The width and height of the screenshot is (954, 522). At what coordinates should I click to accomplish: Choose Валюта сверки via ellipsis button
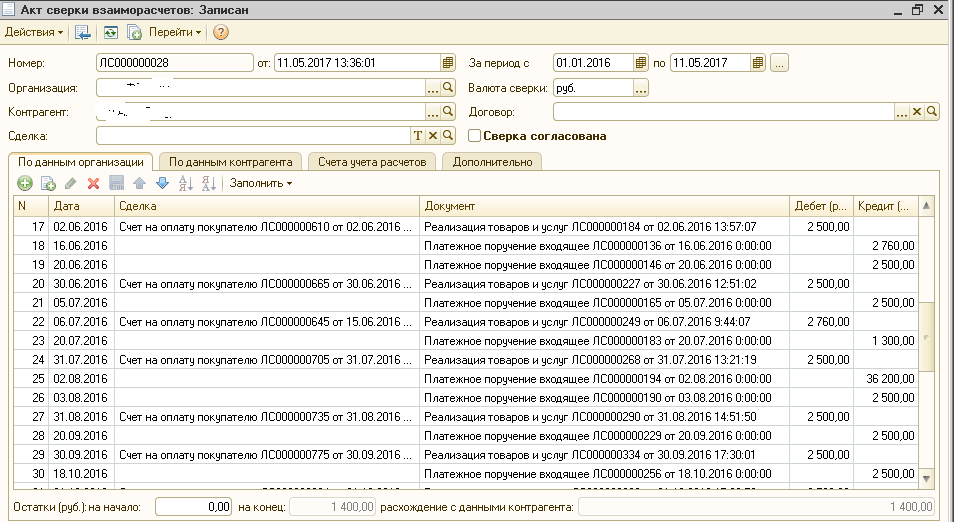(641, 88)
